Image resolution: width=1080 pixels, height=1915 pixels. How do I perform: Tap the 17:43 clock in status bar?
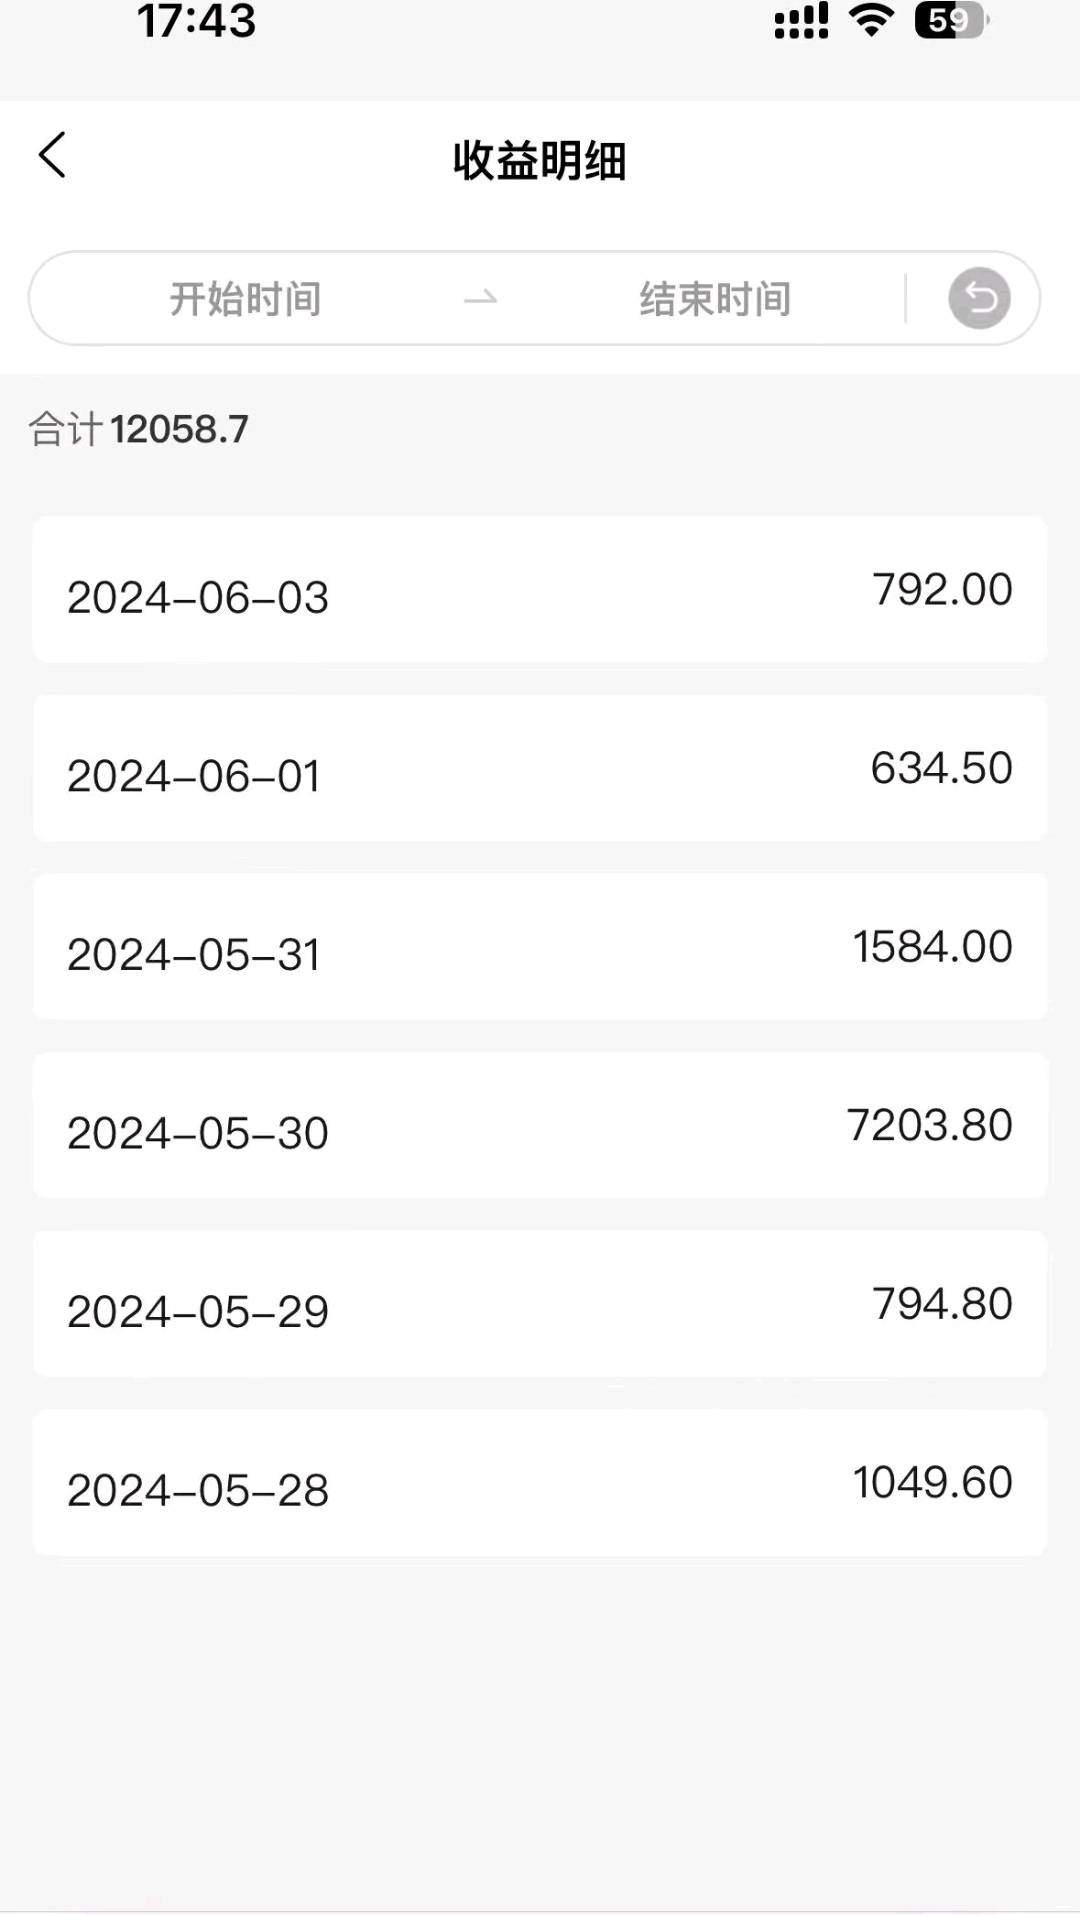point(196,22)
